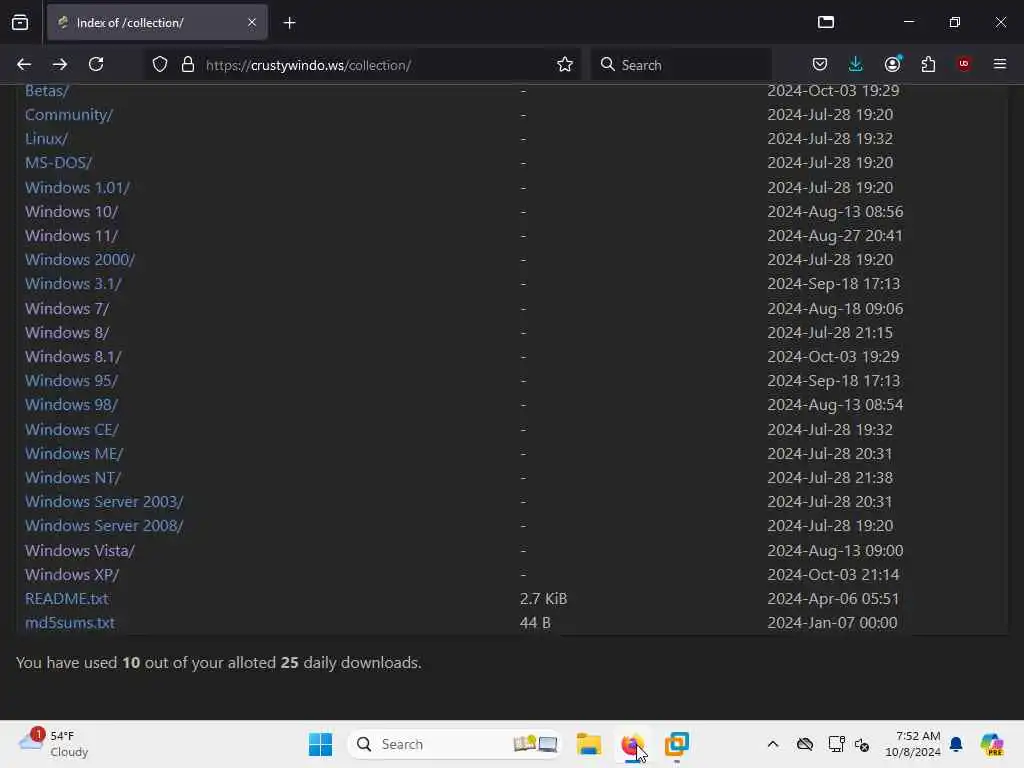Screen dimensions: 1024x768
Task: Open the extensions puzzle icon
Action: [x=928, y=64]
